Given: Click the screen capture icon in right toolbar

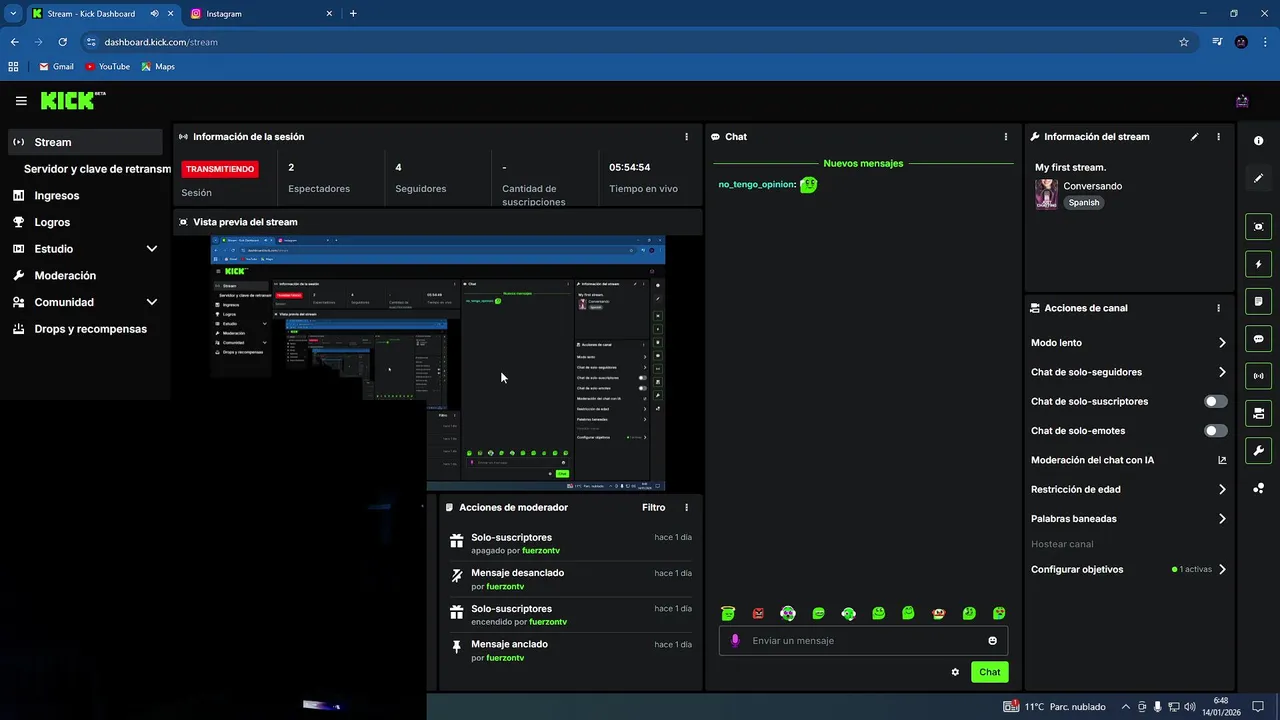Looking at the screenshot, I should [x=1258, y=227].
